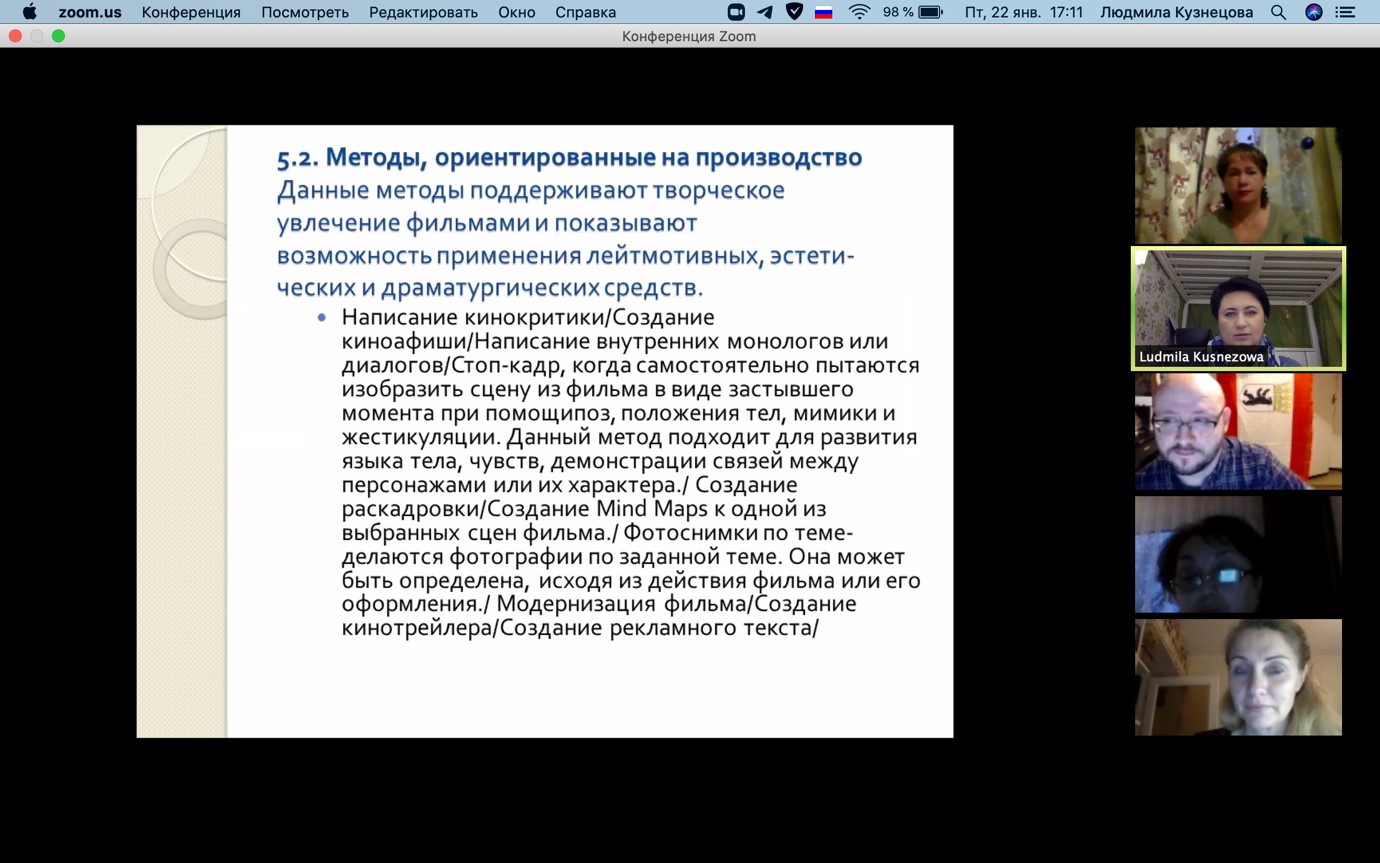The image size is (1380, 863).
Task: Select the dark video thumbnail with glasses wearer
Action: (x=1238, y=554)
